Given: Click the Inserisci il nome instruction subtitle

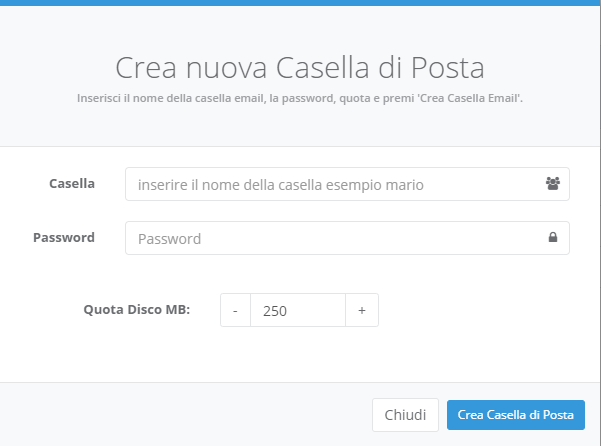Looking at the screenshot, I should tap(300, 98).
